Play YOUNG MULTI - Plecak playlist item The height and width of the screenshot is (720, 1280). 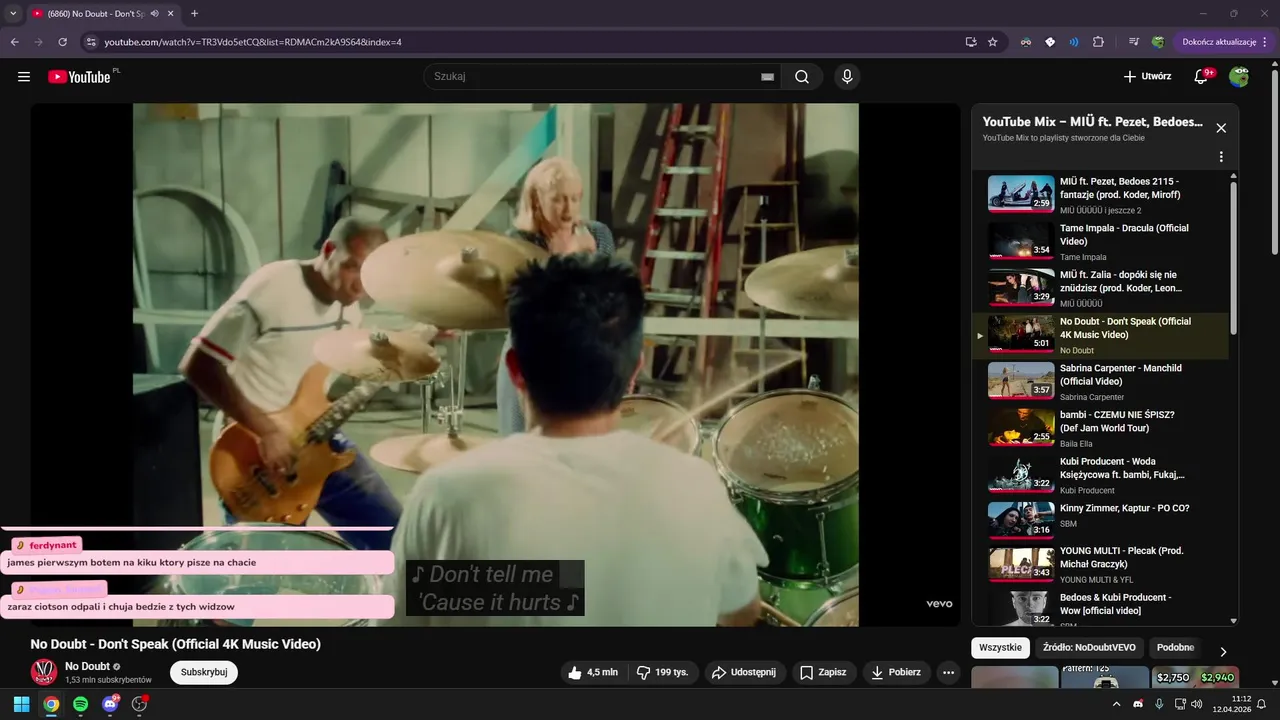click(1100, 564)
